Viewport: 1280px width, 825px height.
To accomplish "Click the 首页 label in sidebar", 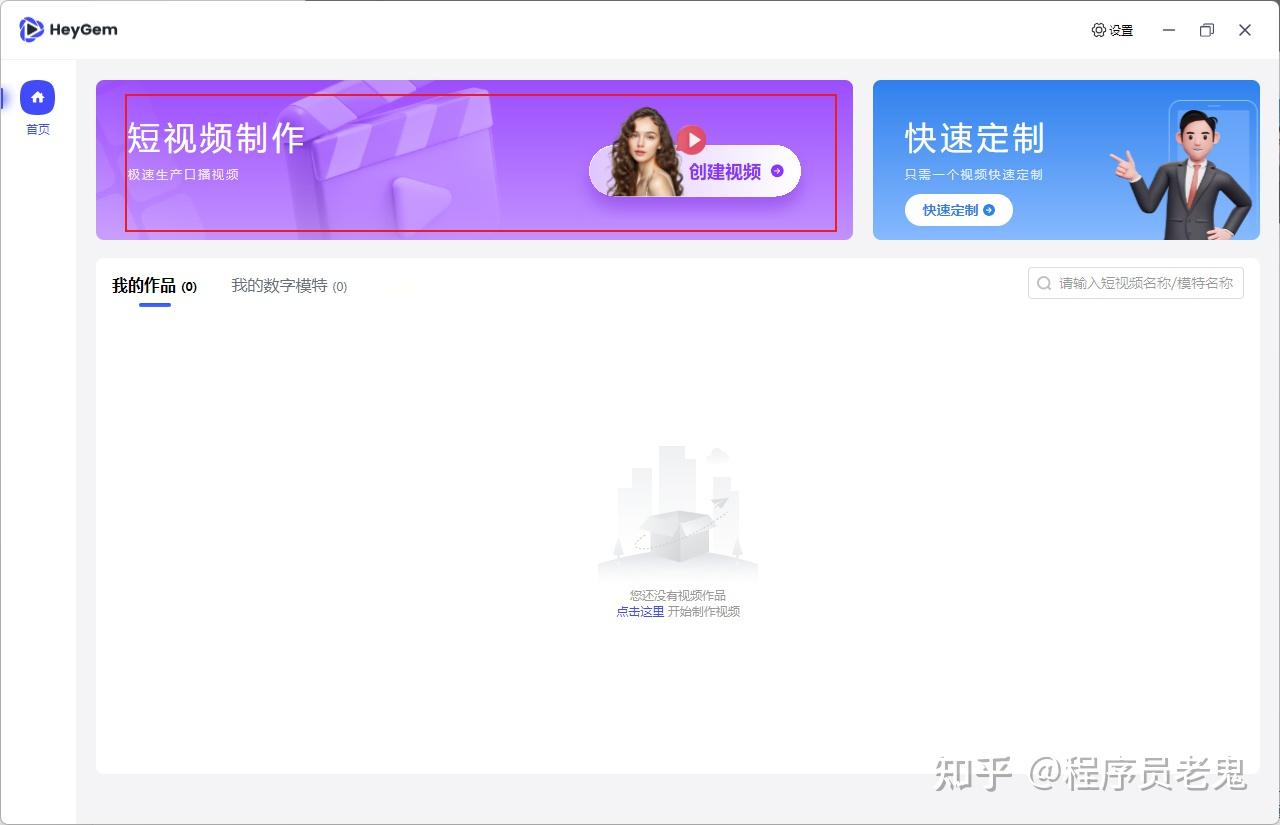I will [x=38, y=130].
